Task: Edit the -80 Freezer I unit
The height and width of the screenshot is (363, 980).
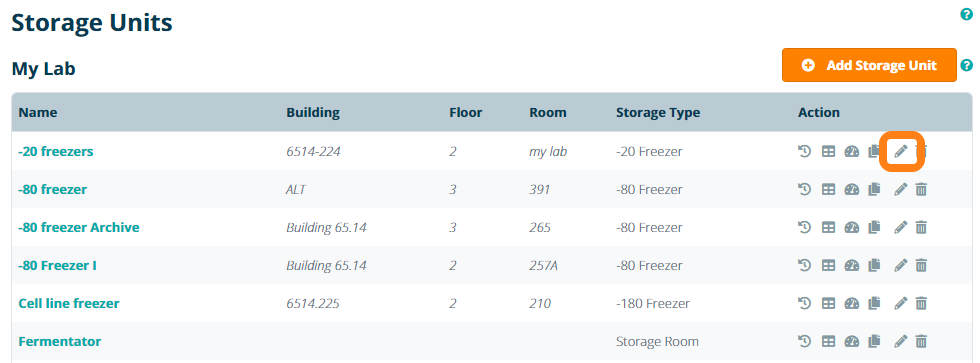Action: click(900, 266)
